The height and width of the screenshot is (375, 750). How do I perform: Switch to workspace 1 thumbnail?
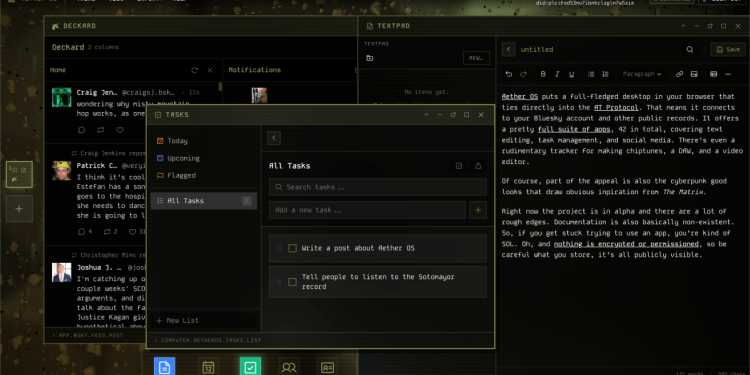19,175
